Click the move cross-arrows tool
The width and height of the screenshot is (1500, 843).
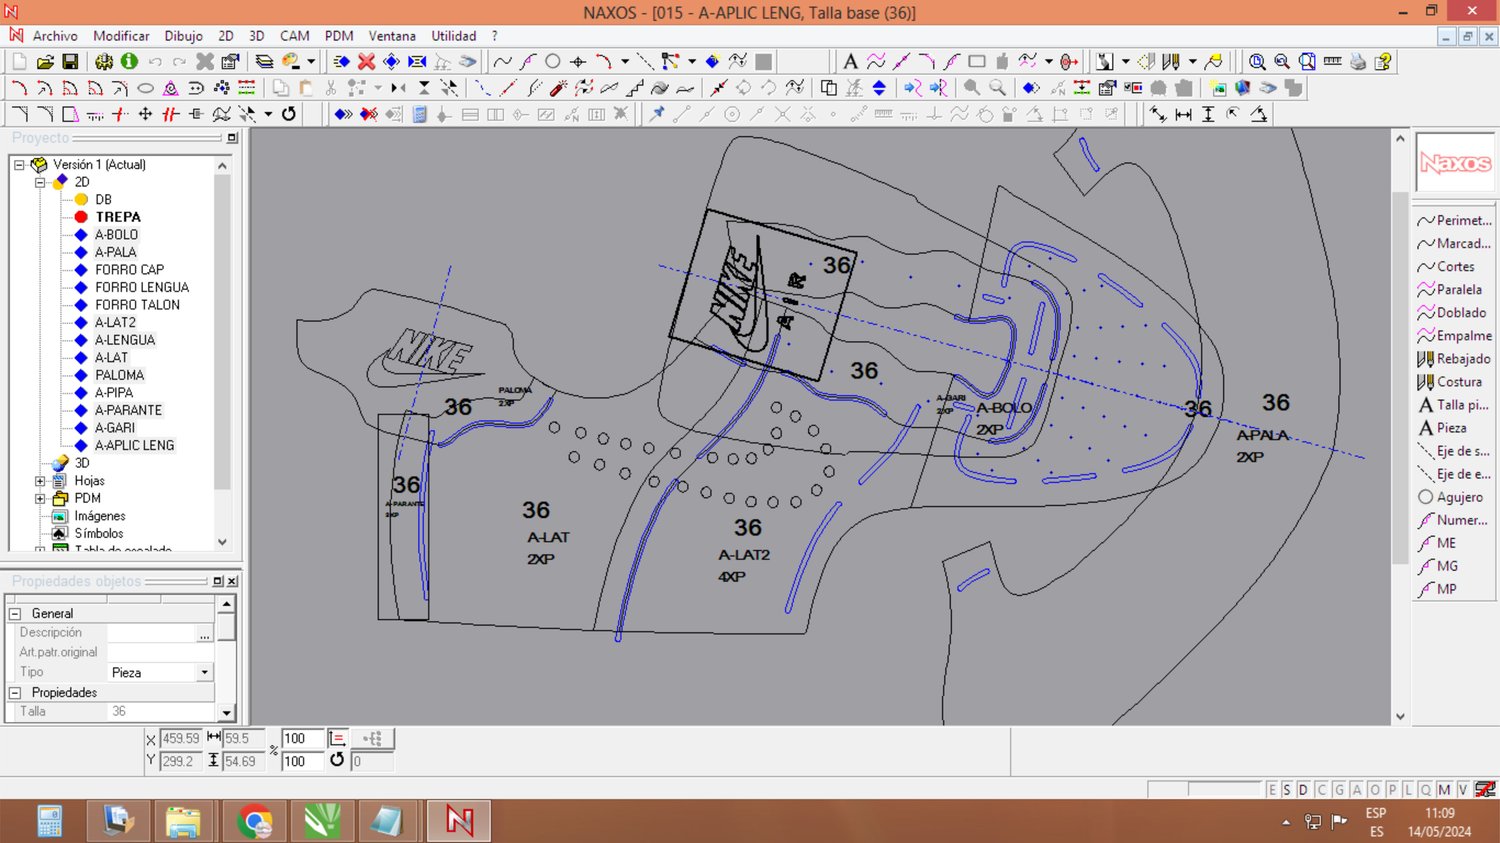[x=145, y=114]
